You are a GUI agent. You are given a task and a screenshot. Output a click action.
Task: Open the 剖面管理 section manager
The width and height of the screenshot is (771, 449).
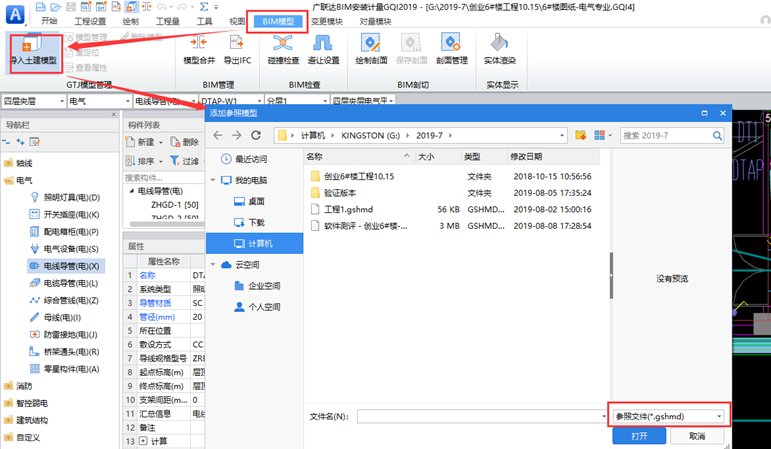click(451, 43)
